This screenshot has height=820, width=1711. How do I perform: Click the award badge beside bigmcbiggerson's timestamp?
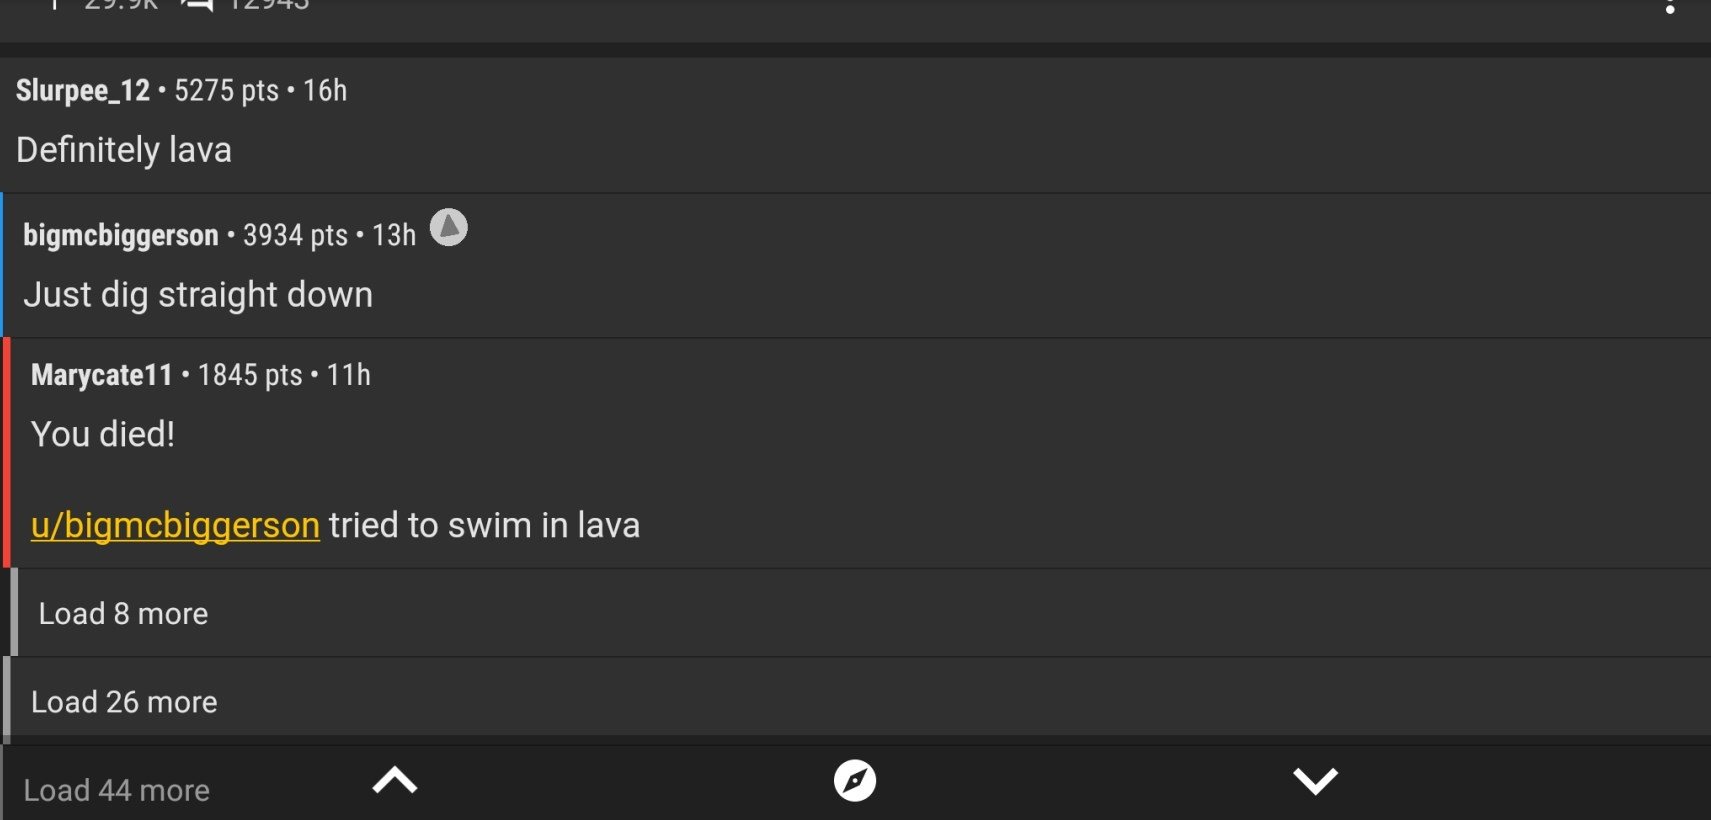point(449,227)
